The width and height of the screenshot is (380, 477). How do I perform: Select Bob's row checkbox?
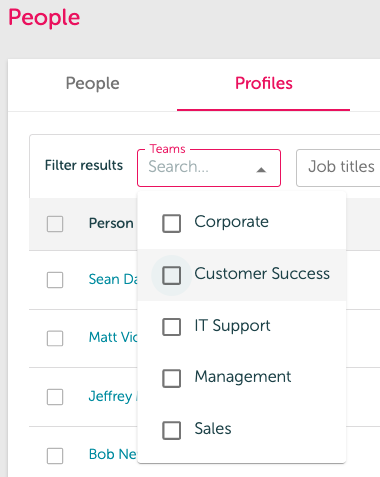click(x=55, y=456)
